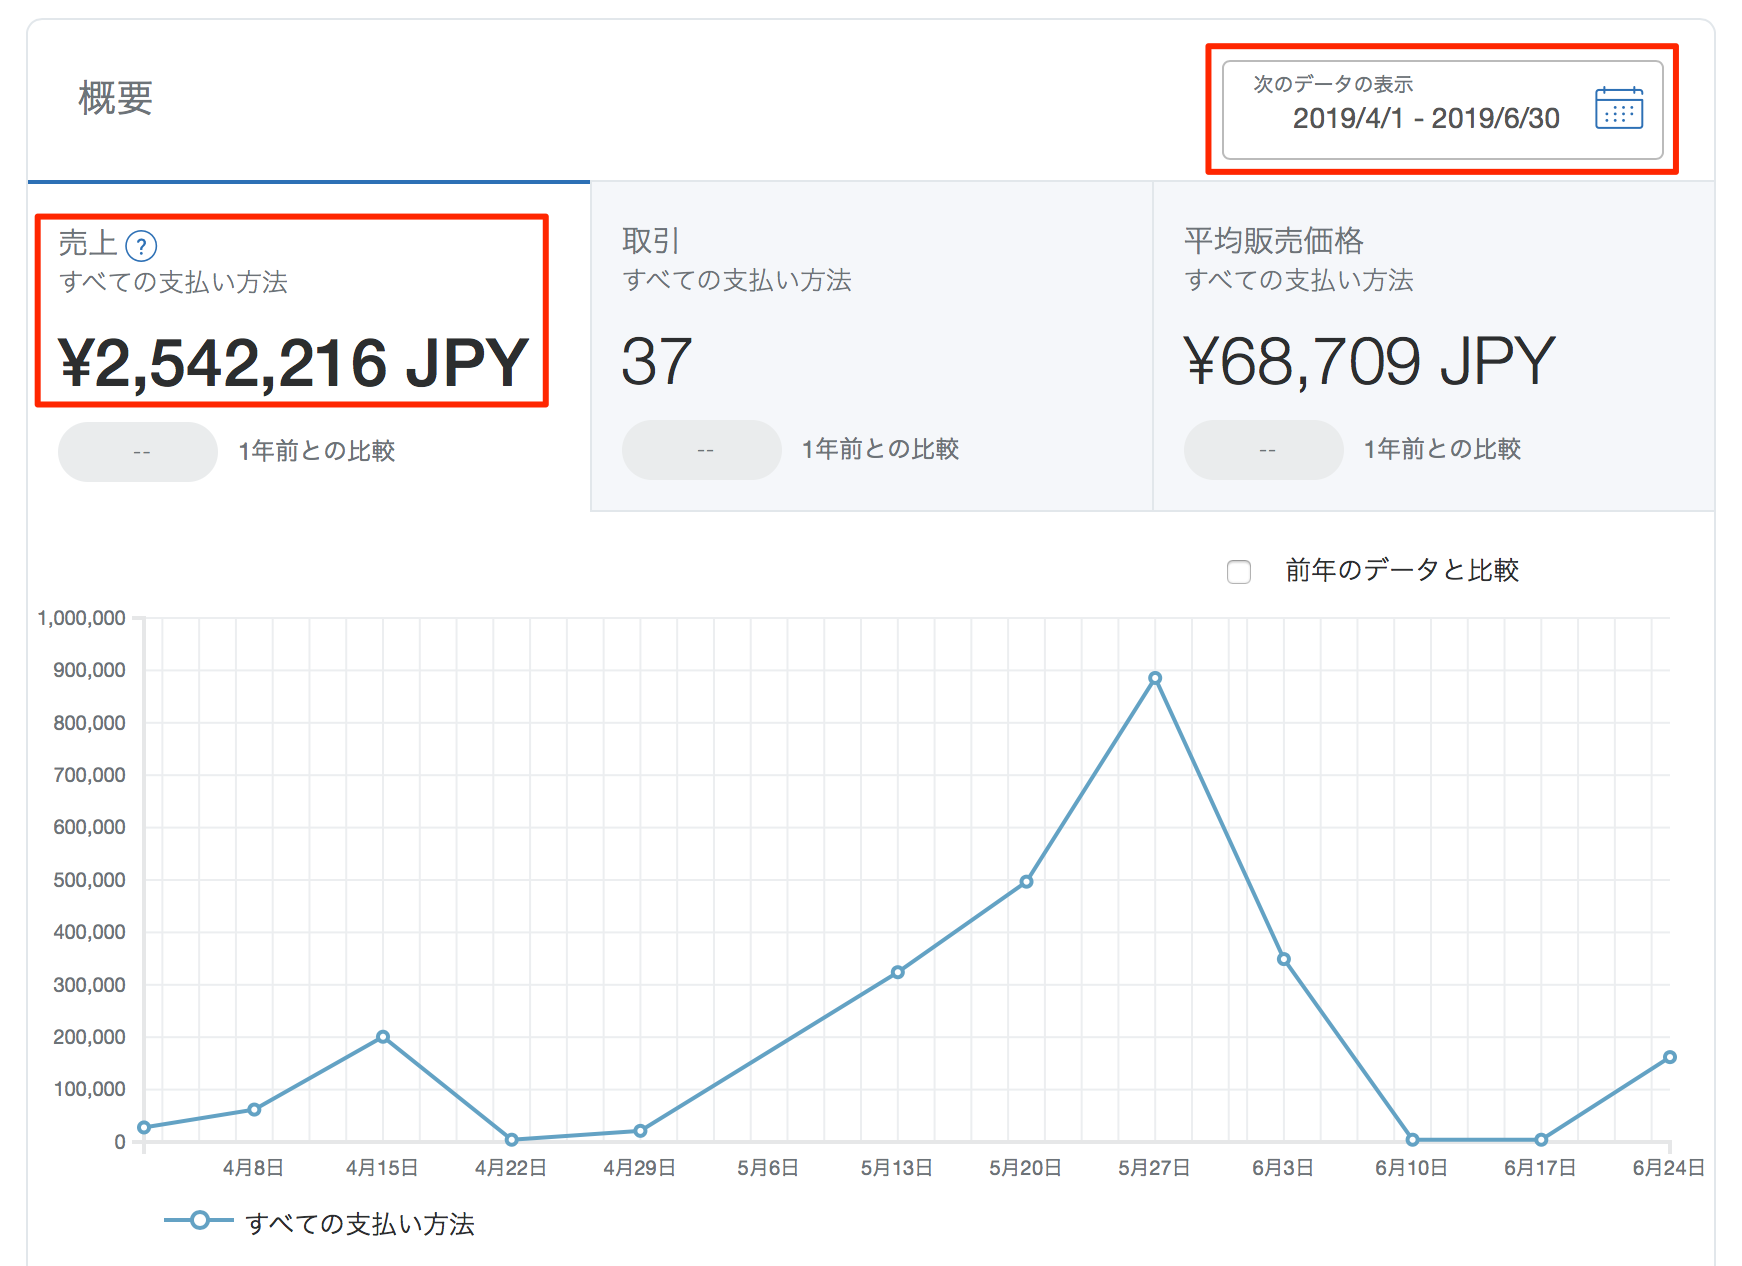Open the date range 2019/4/1 - 2019/6/30 selector

[1424, 118]
